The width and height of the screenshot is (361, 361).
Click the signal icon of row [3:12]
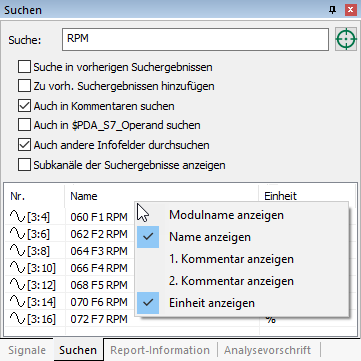point(17,285)
